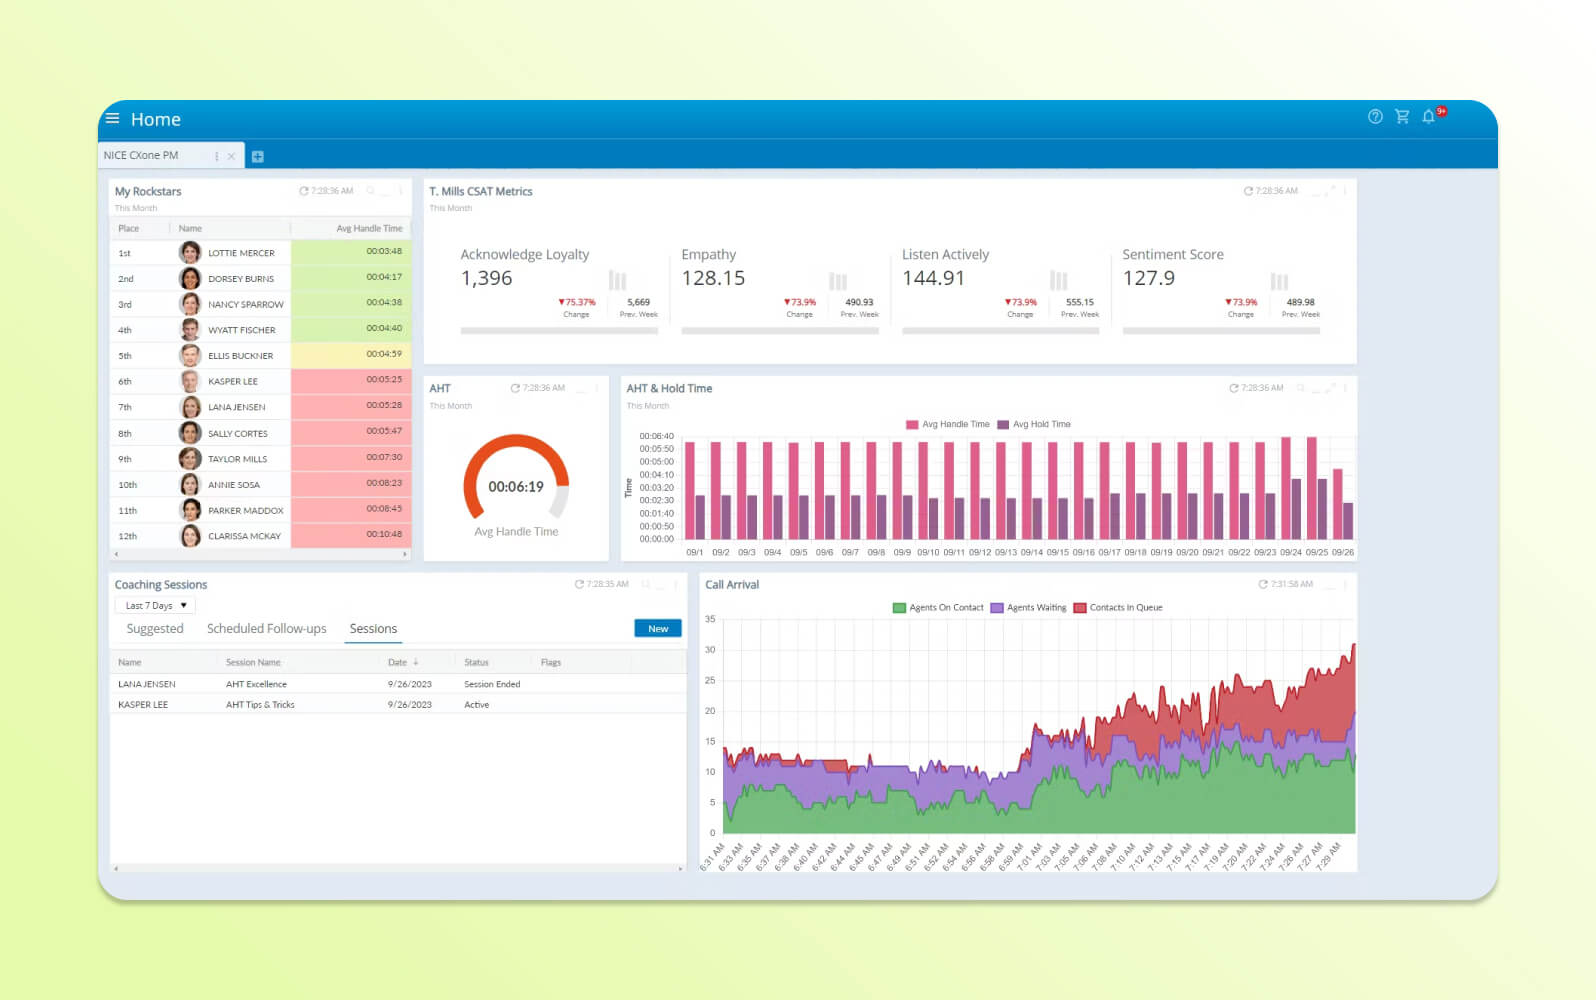The image size is (1596, 1000).
Task: Open the Empathy mini chart icon
Action: pos(838,281)
